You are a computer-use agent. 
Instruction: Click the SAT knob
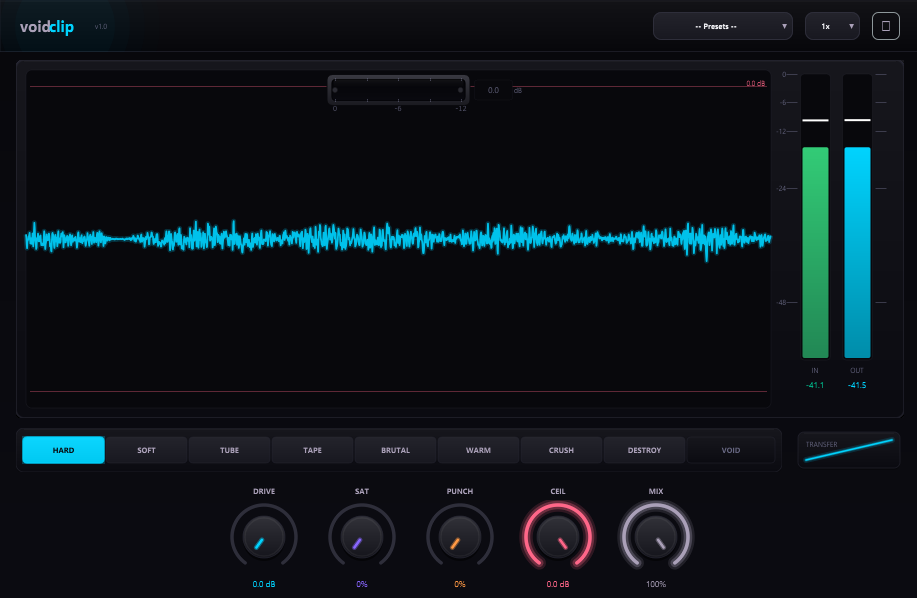tap(362, 536)
